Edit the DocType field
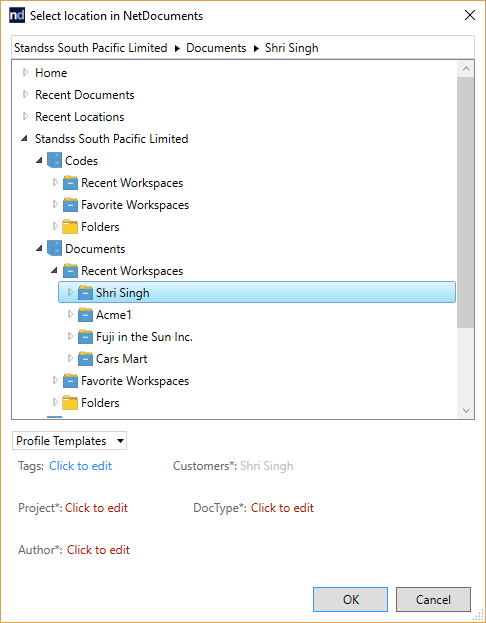Viewport: 486px width, 623px height. pos(283,508)
